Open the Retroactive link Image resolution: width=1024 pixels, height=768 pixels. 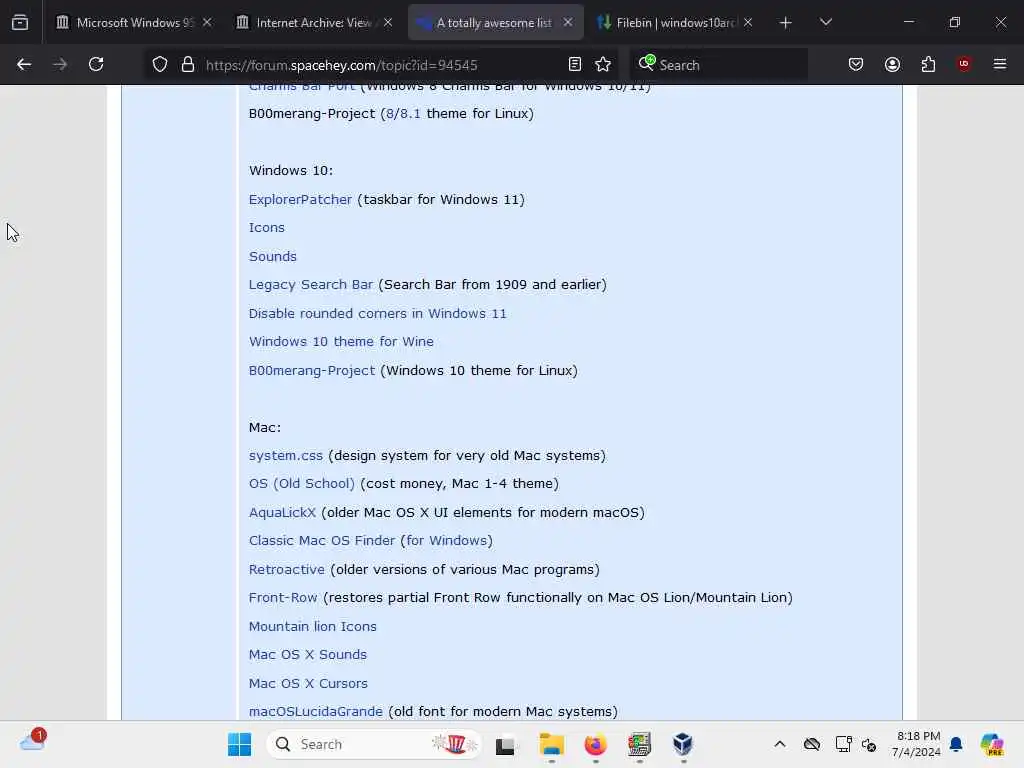click(x=287, y=569)
